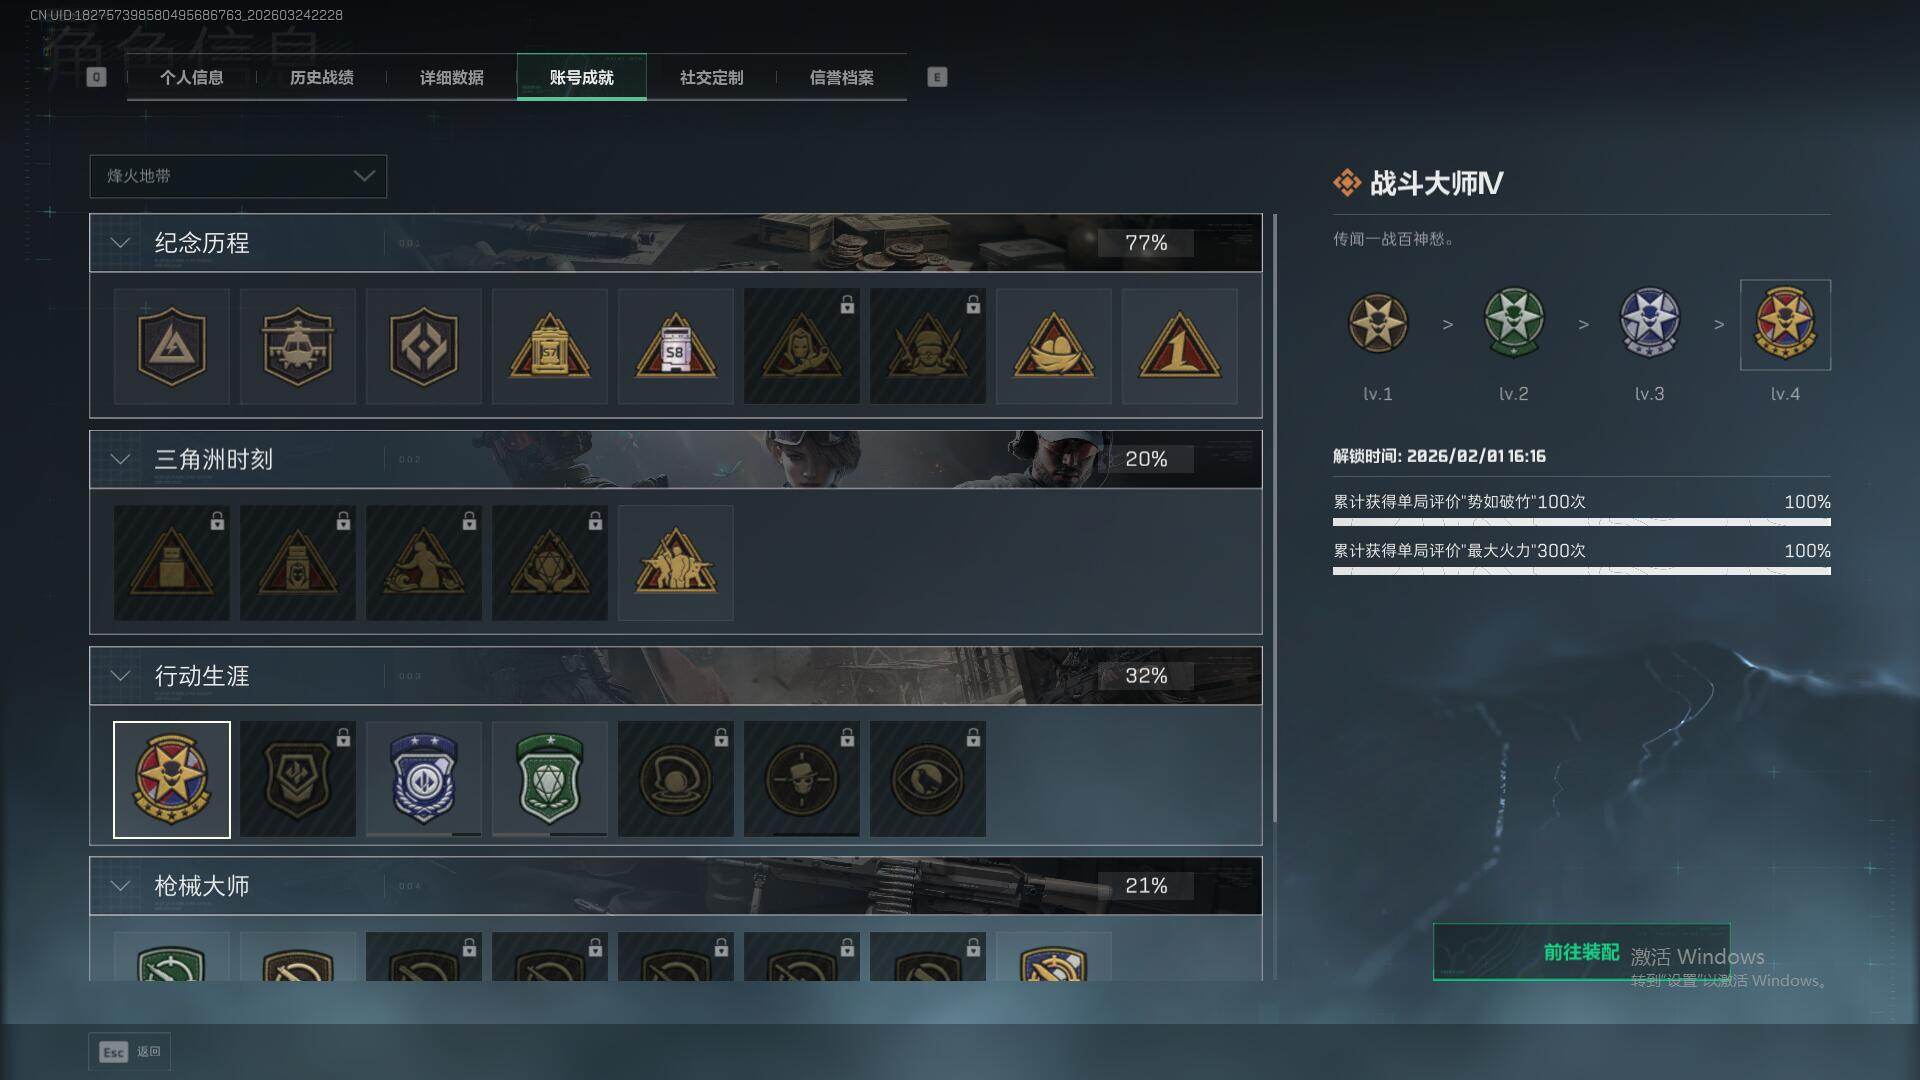1920x1080 pixels.
Task: Switch to the 历史战绩 tab
Action: [322, 77]
